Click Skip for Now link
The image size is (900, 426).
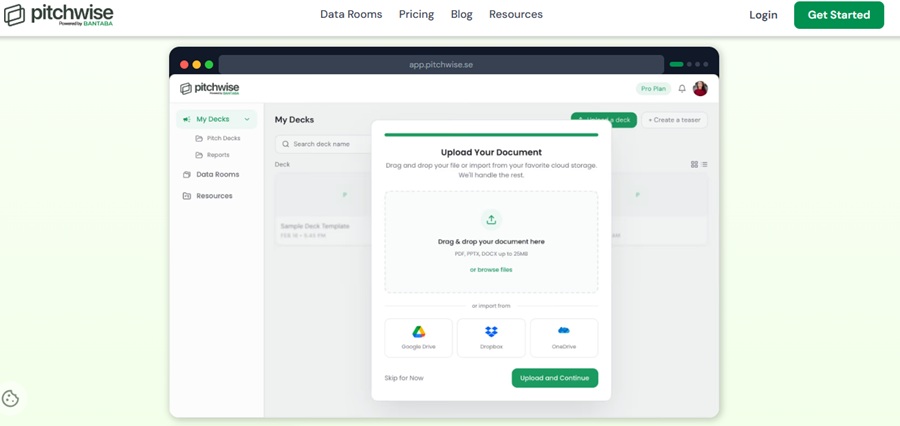[x=404, y=378]
